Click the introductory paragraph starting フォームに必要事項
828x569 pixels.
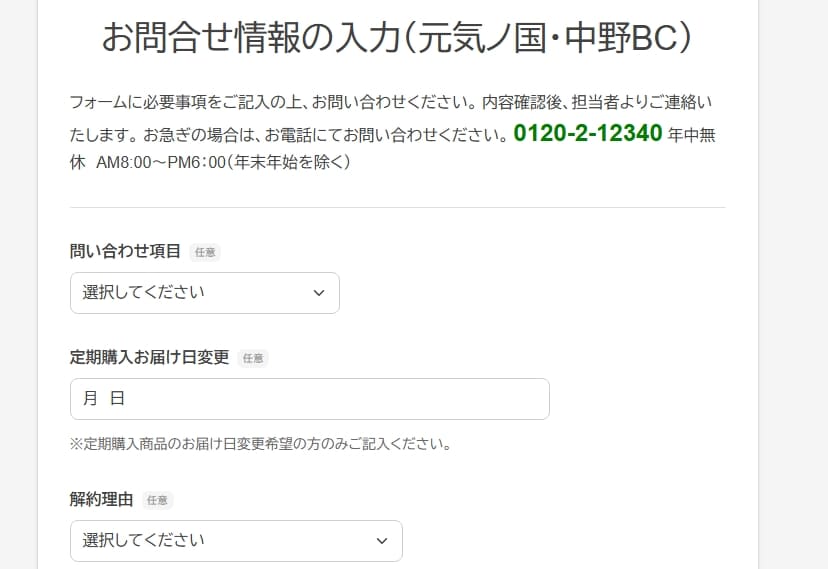(393, 132)
